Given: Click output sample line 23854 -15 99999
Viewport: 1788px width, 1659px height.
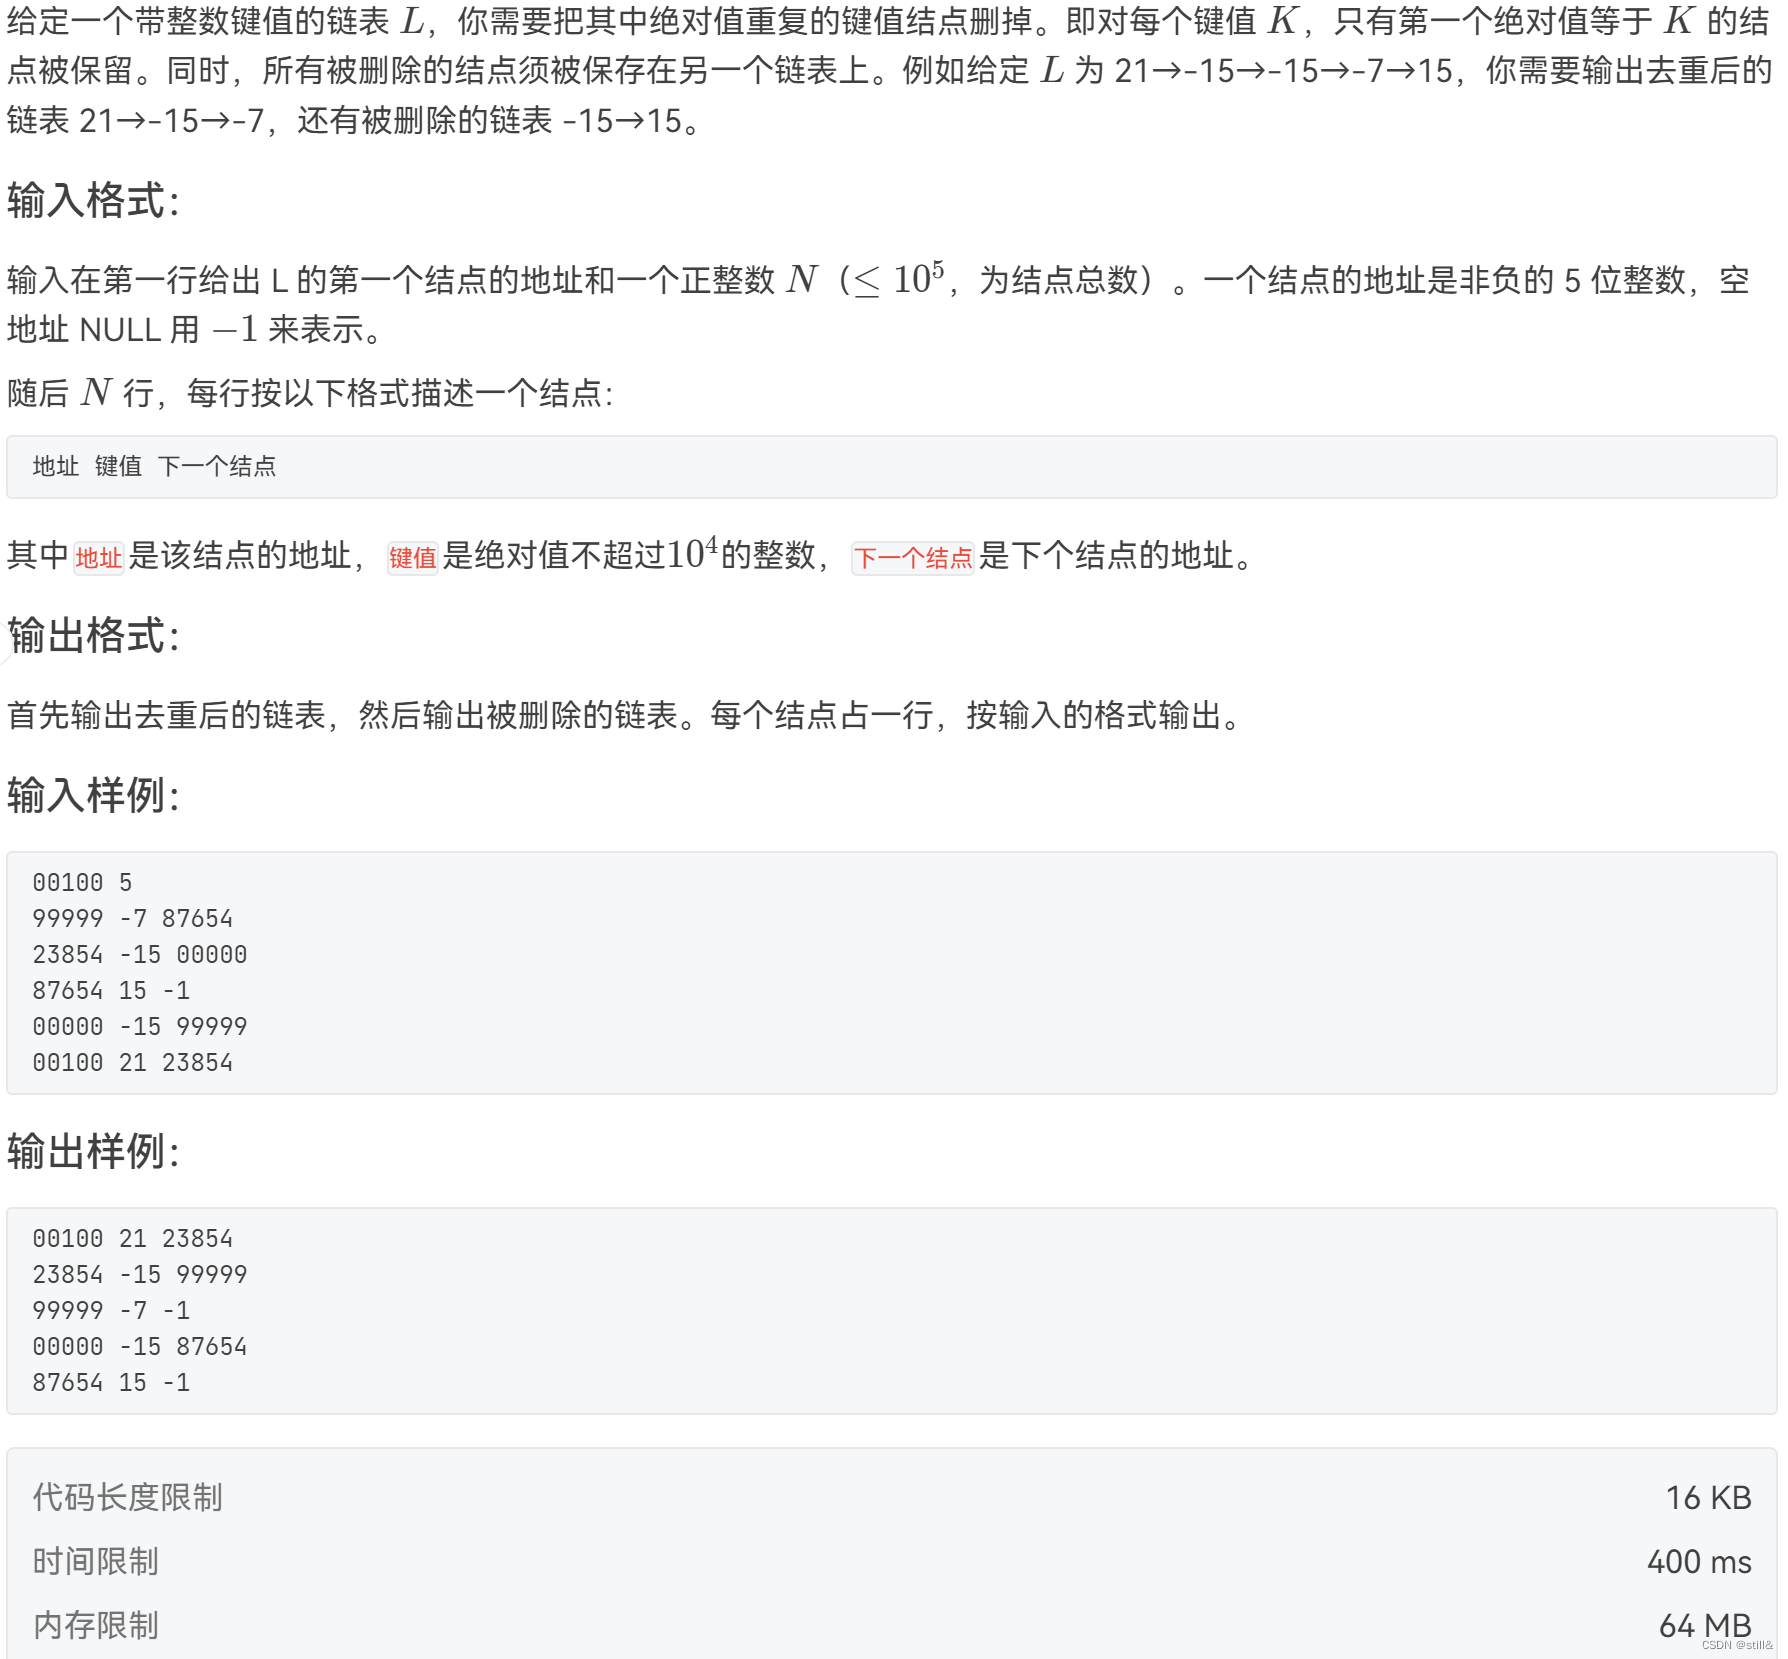Looking at the screenshot, I should click(139, 1274).
